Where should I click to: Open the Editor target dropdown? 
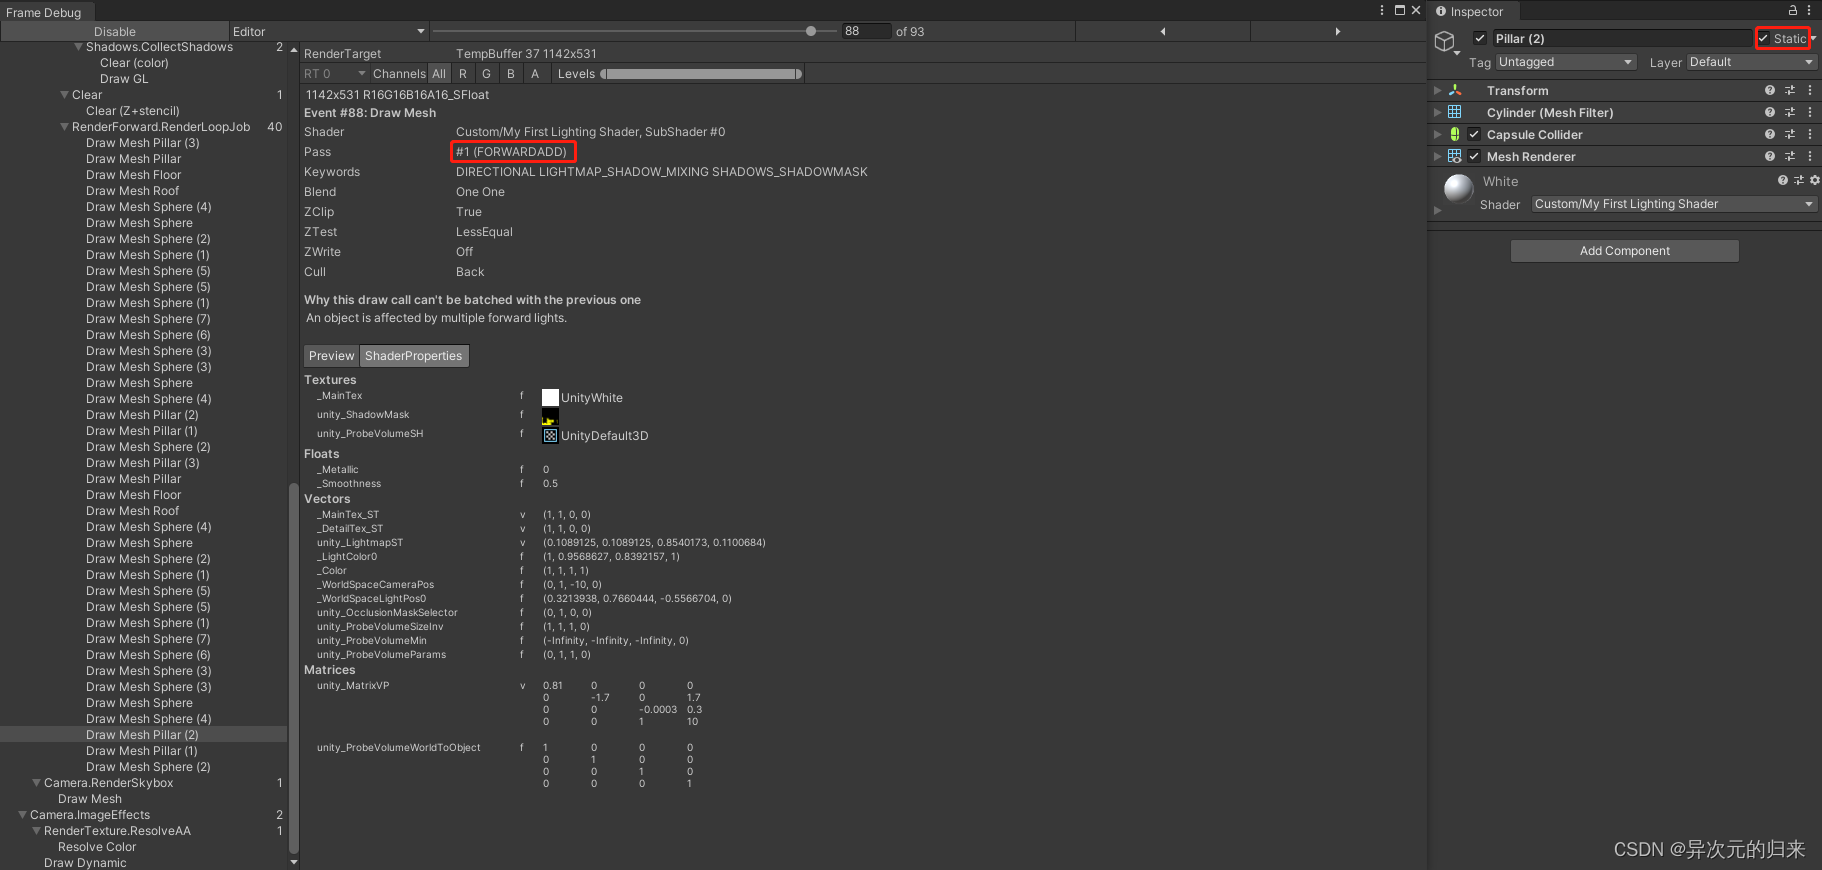pyautogui.click(x=329, y=32)
